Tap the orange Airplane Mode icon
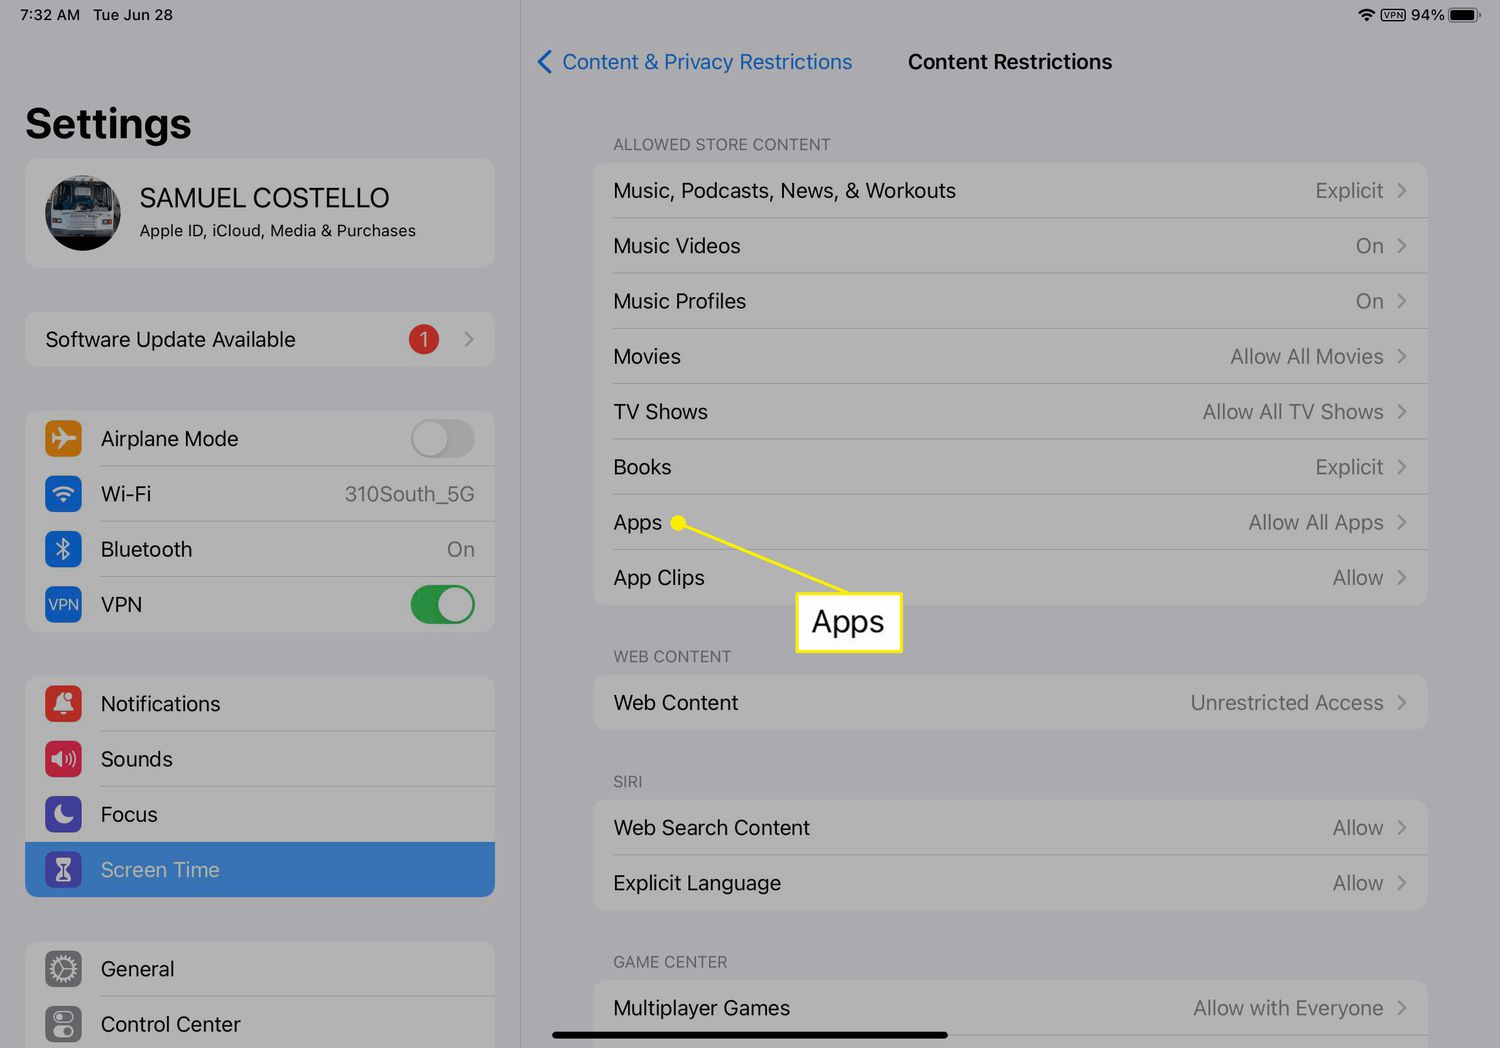The height and width of the screenshot is (1048, 1500). pos(63,439)
